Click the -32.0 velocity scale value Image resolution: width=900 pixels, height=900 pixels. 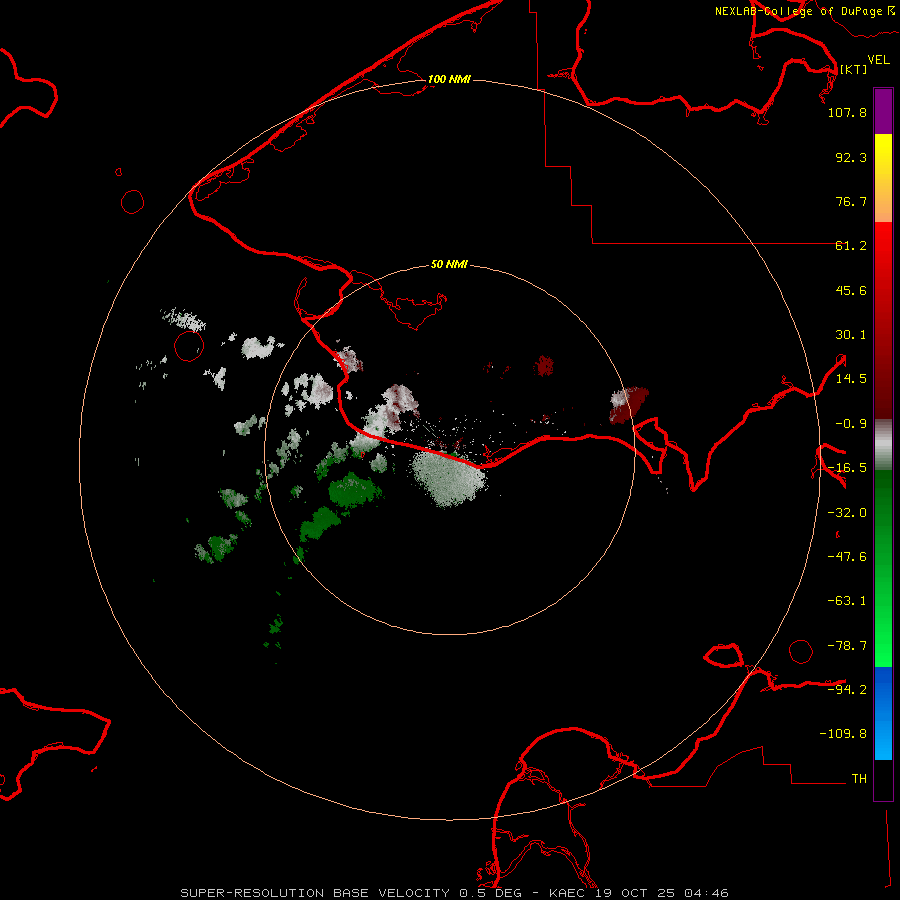(847, 513)
